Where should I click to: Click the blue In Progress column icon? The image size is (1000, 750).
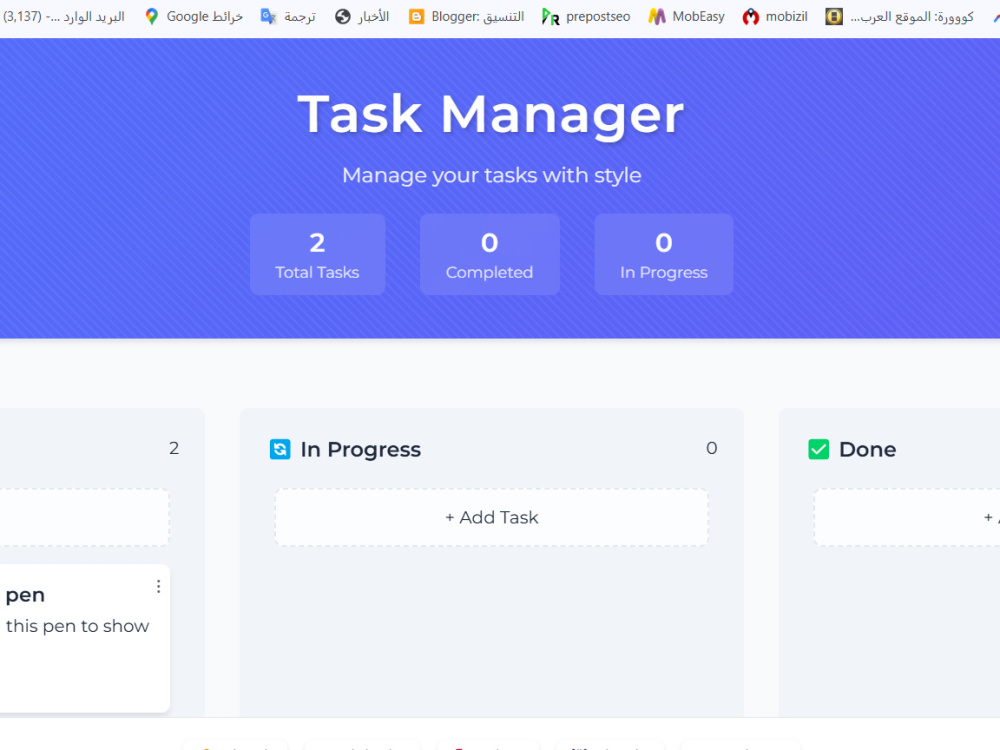click(280, 449)
